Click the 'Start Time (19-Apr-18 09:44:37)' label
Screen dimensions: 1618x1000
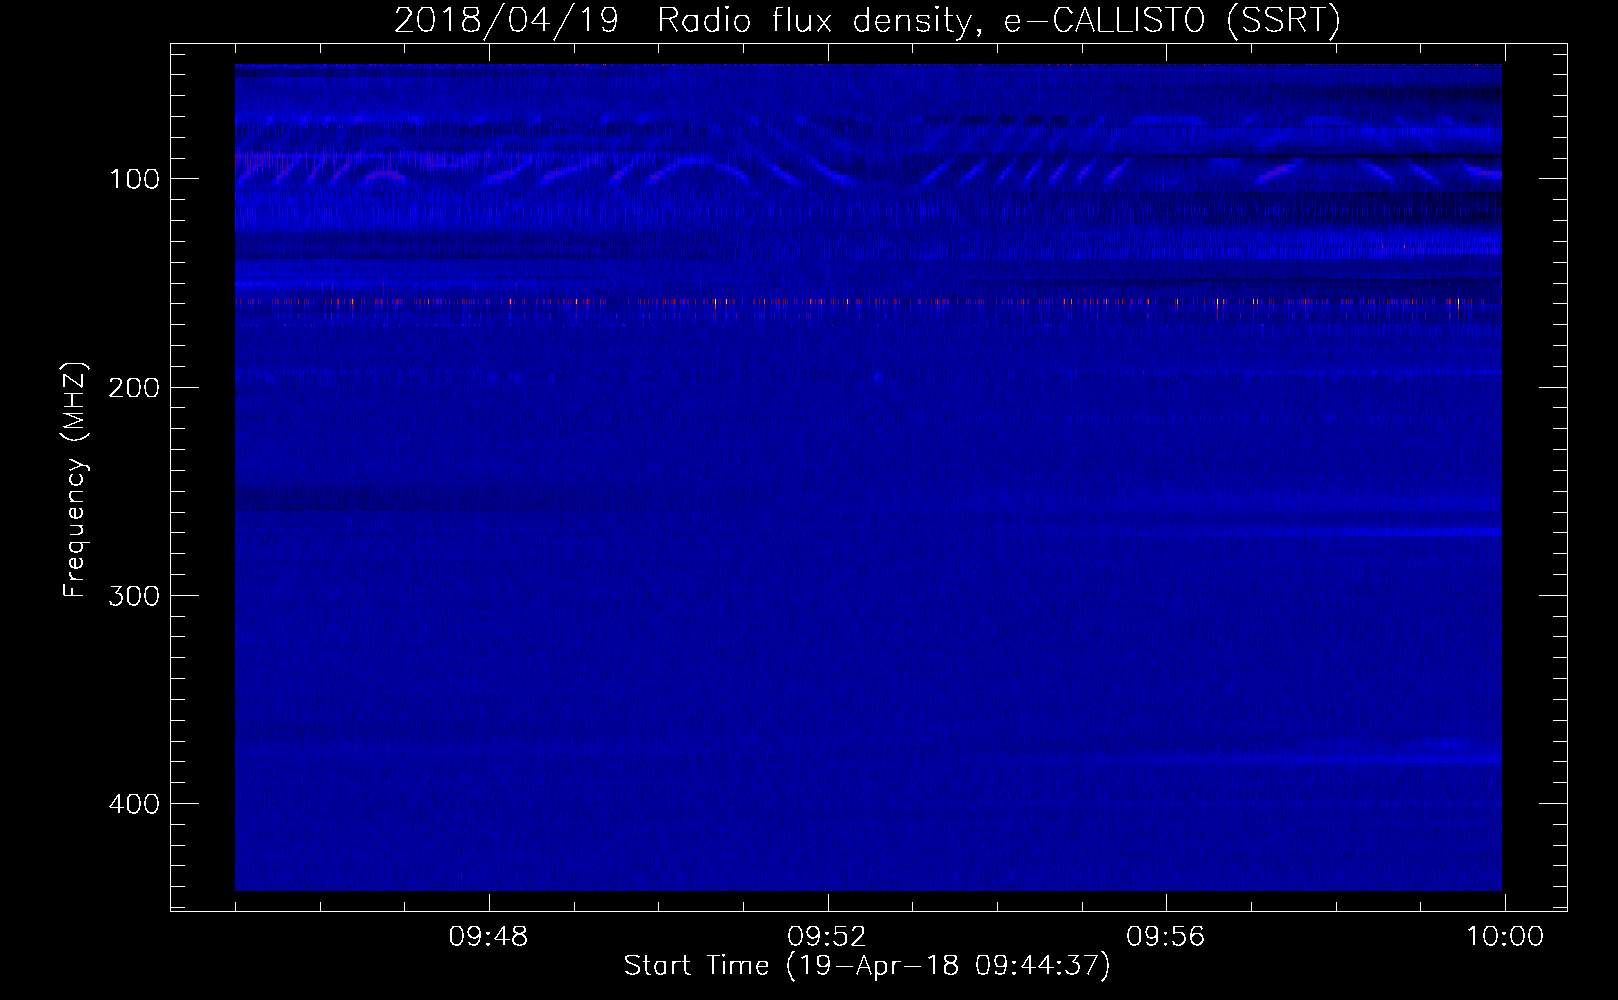[x=867, y=966]
